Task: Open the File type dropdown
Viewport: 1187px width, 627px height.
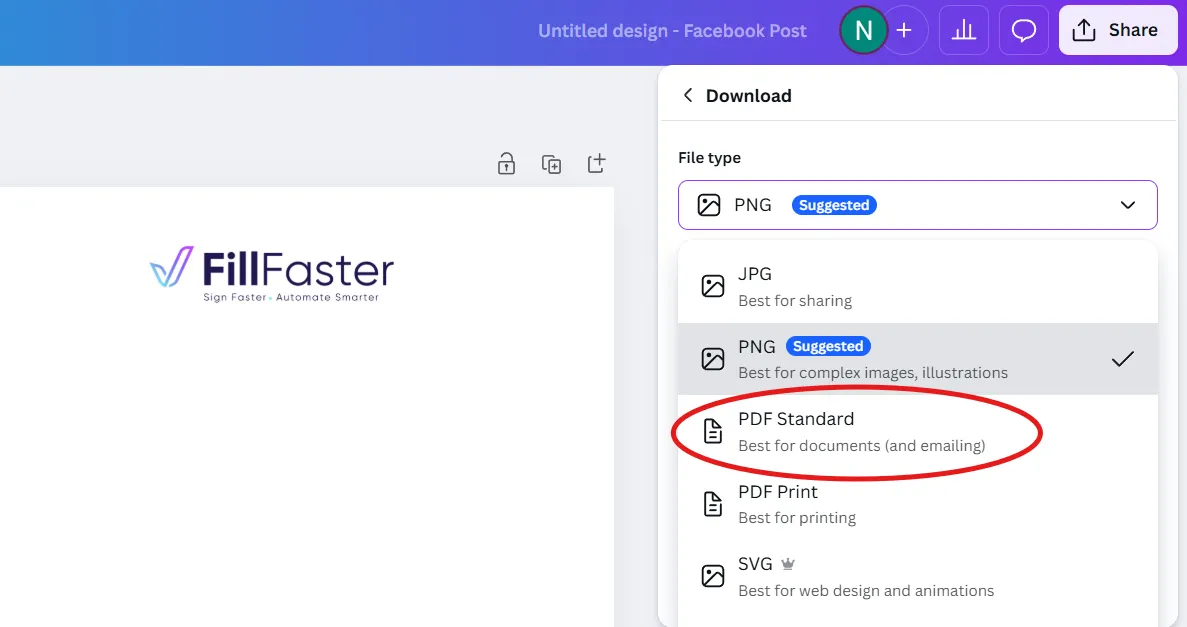Action: 917,205
